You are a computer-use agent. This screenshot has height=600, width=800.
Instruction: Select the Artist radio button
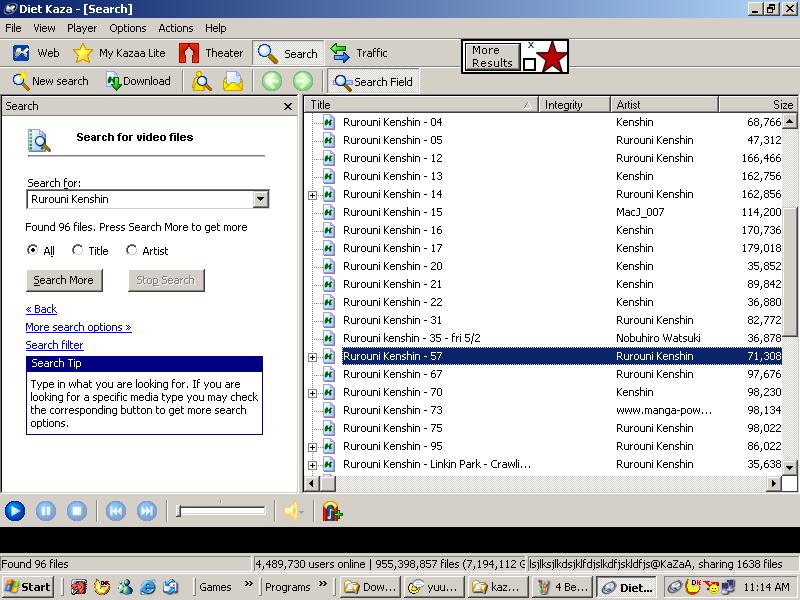(132, 251)
